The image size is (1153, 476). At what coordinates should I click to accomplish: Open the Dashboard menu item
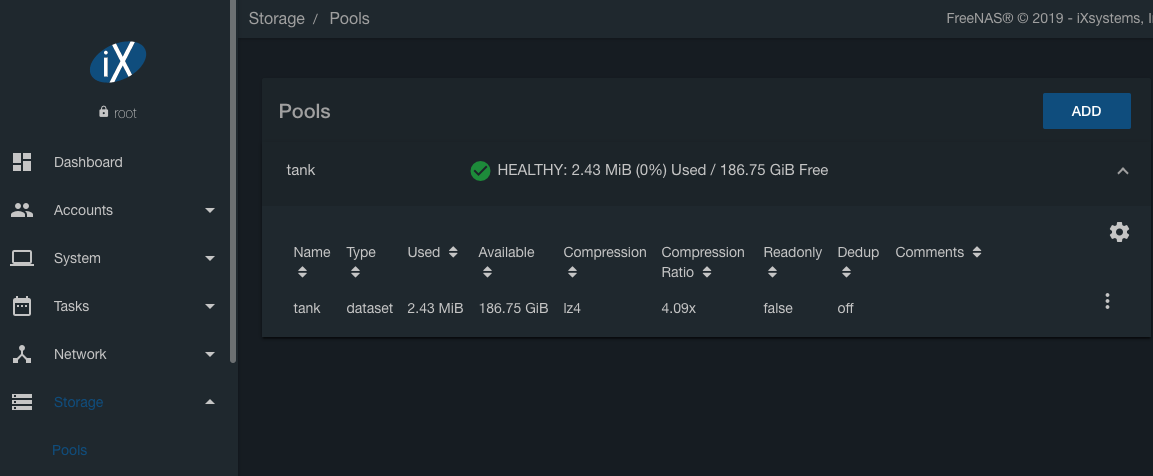pyautogui.click(x=88, y=162)
